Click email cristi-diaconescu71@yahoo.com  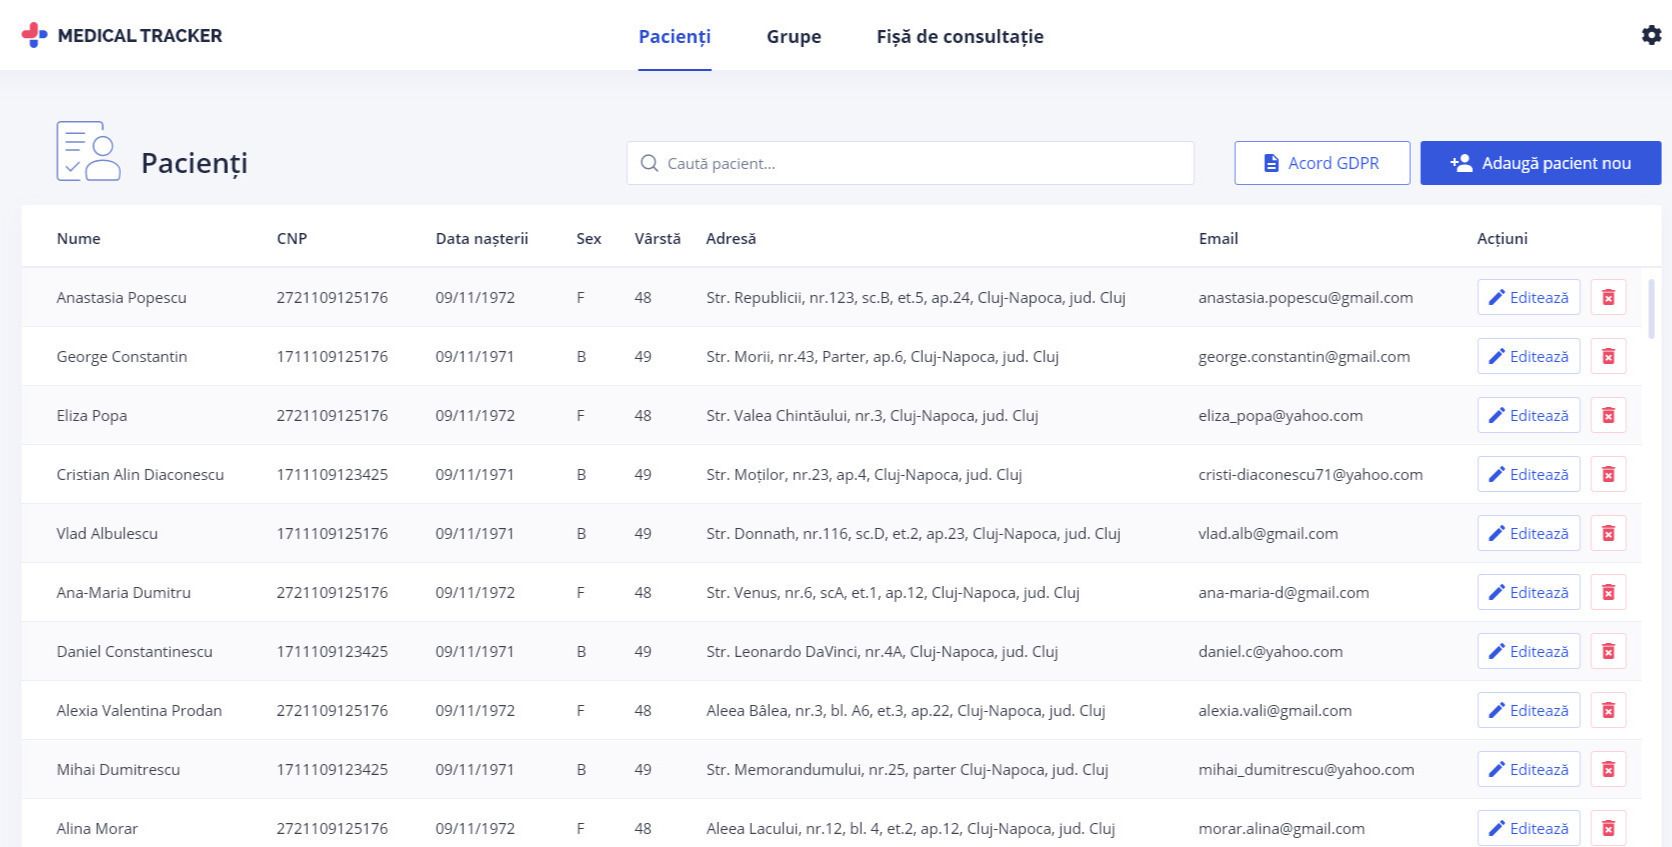click(x=1310, y=474)
